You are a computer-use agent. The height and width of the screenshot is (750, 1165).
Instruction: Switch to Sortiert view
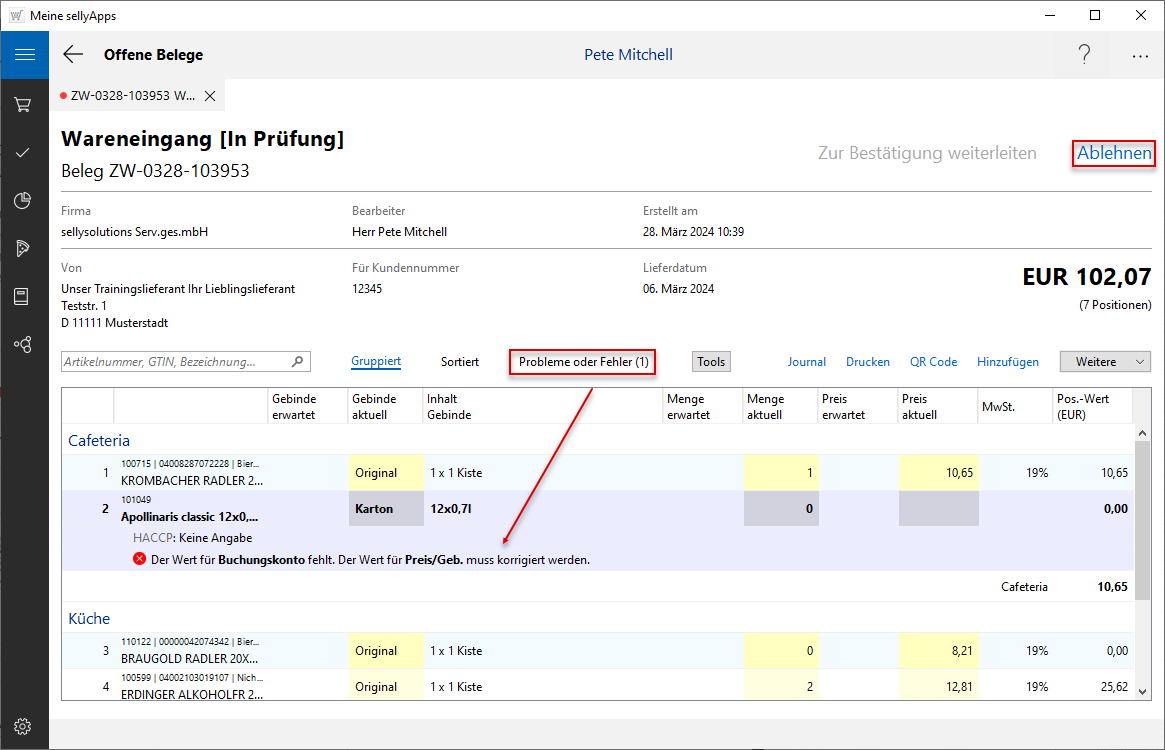coord(460,362)
